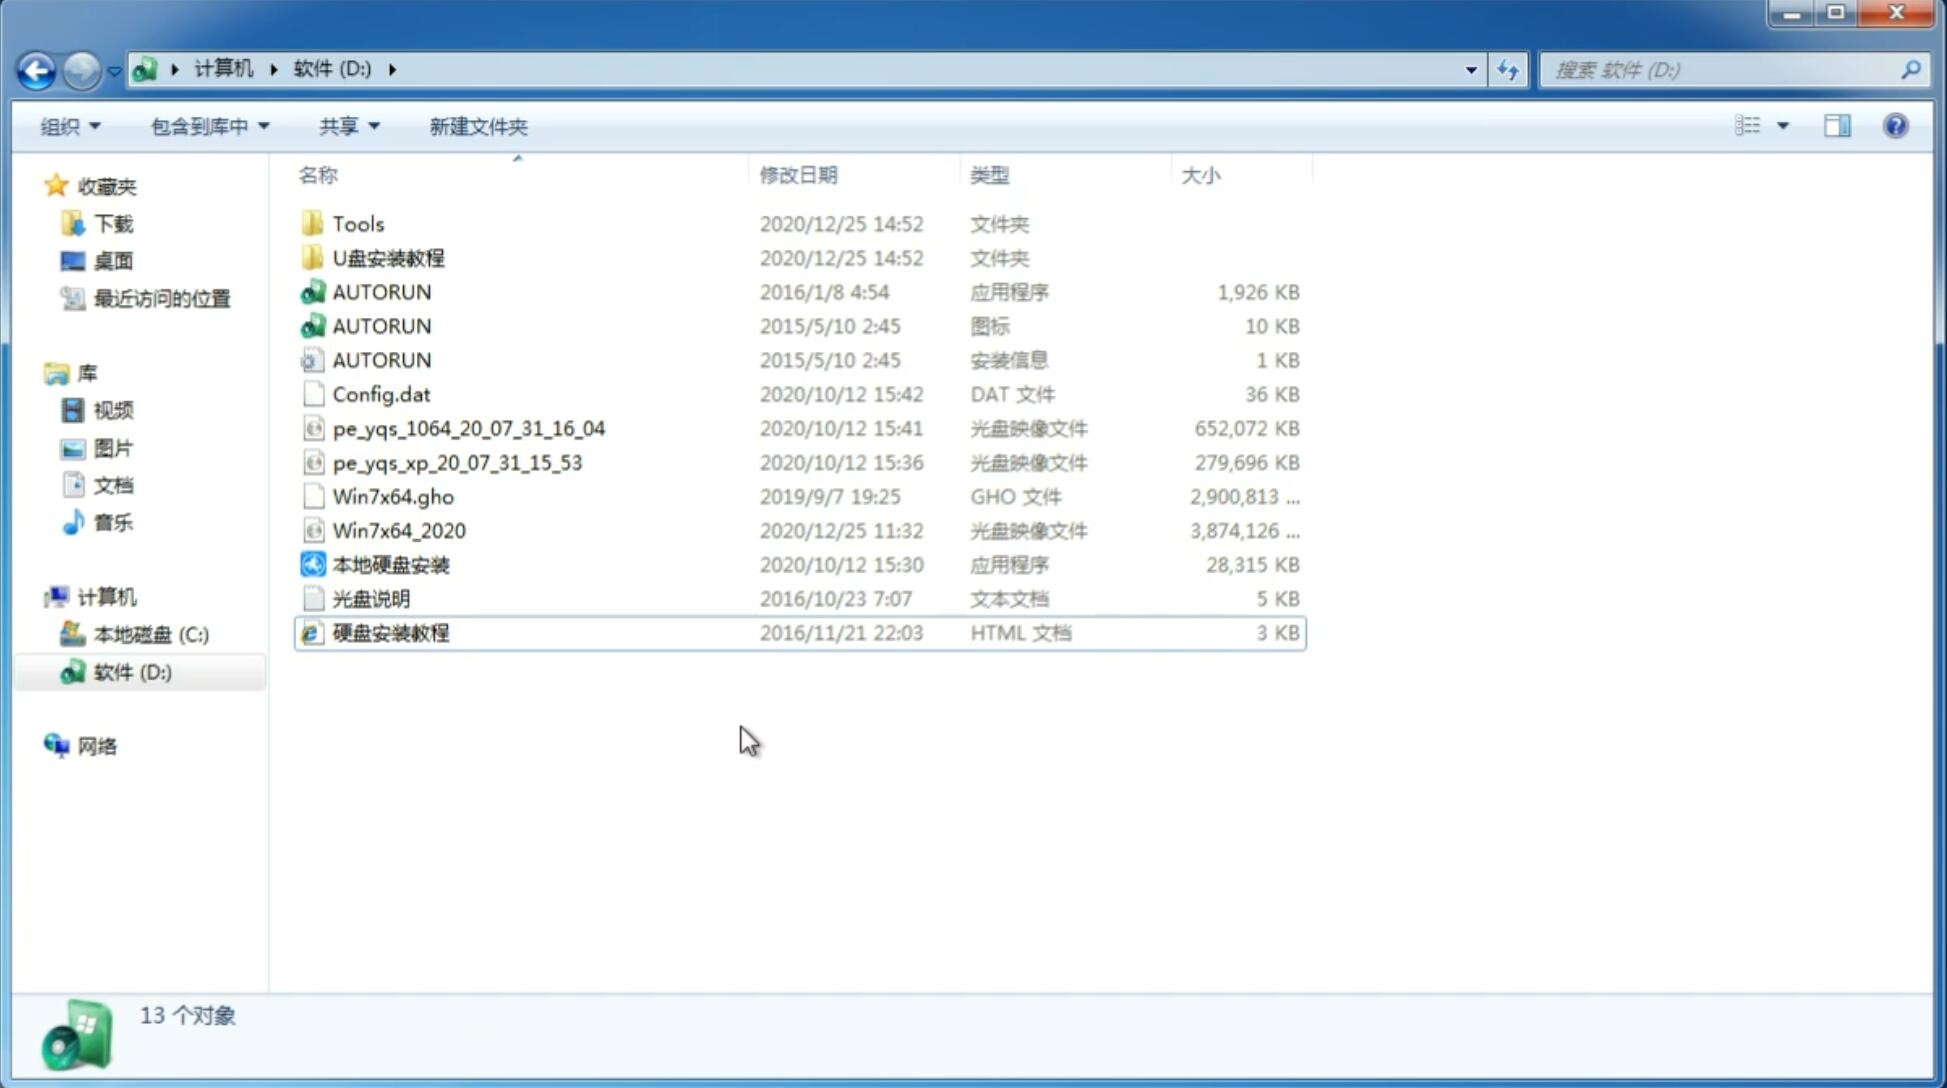The width and height of the screenshot is (1947, 1088).
Task: Click 包含到库中 button
Action: tap(206, 126)
